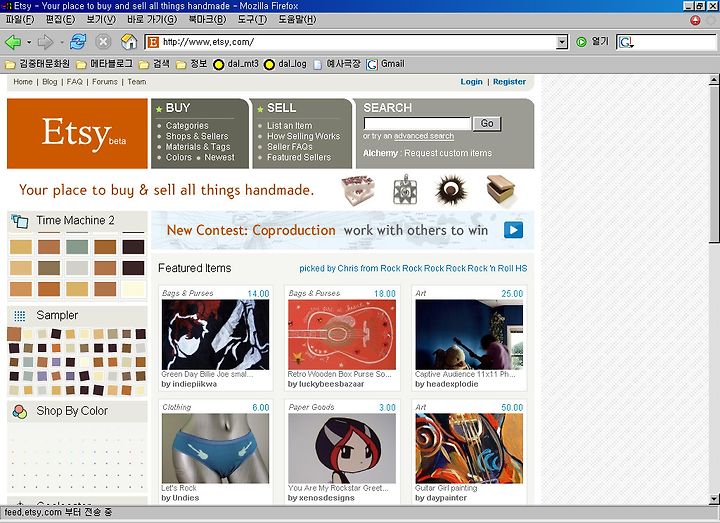Open the You Are My Rockstar card thumbnail
Image resolution: width=720 pixels, height=523 pixels.
[342, 449]
